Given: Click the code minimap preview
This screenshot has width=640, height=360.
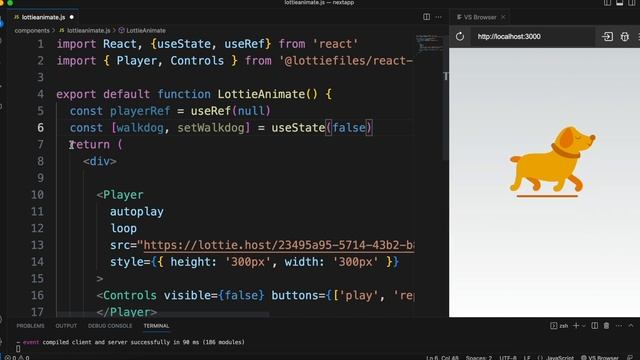Looking at the screenshot, I should click(429, 43).
